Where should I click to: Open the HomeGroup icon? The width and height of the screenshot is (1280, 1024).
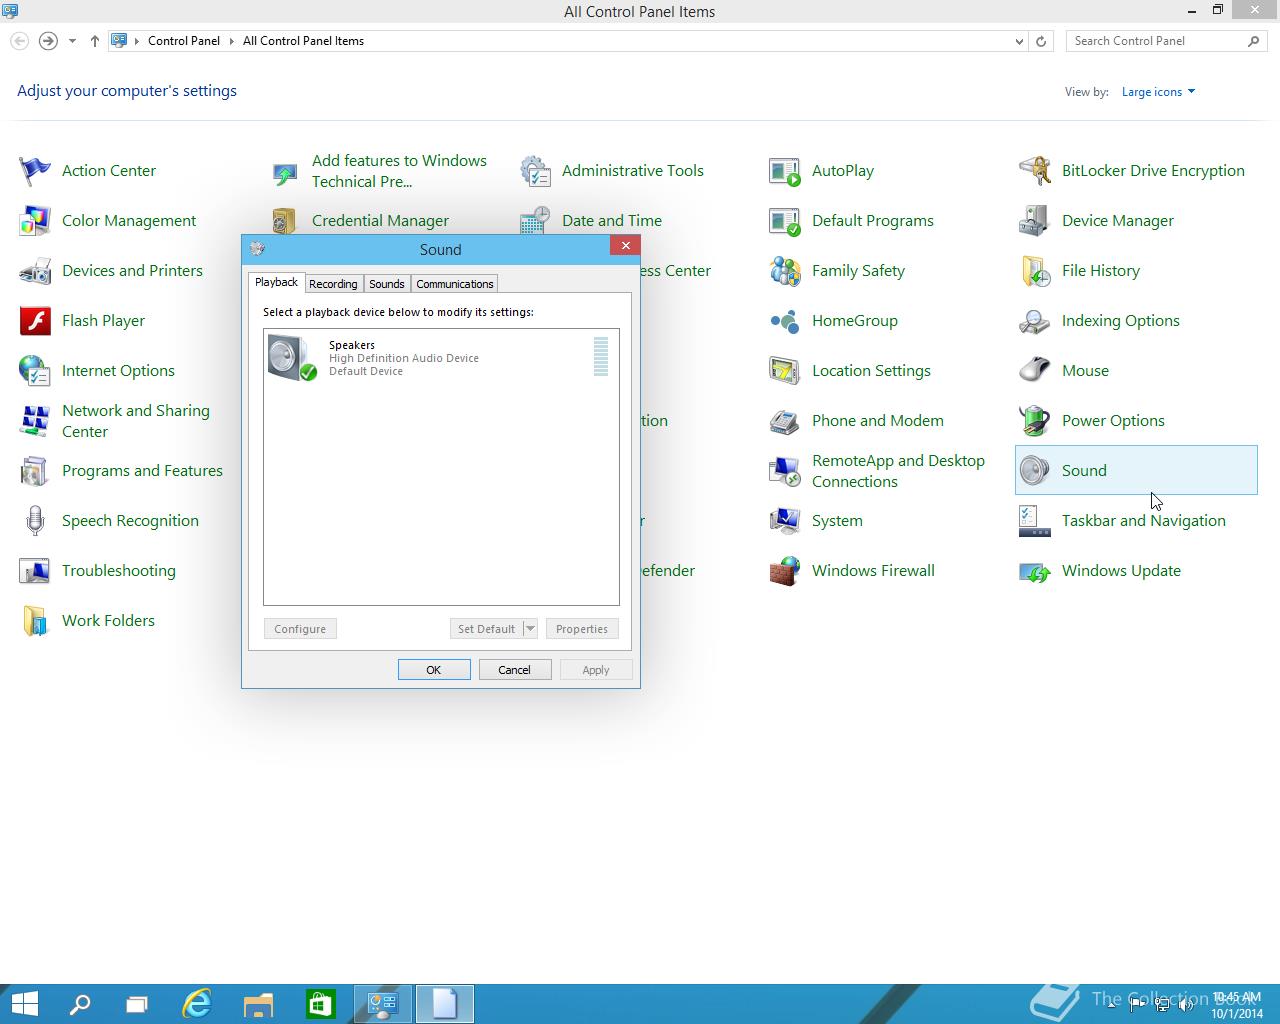click(785, 321)
